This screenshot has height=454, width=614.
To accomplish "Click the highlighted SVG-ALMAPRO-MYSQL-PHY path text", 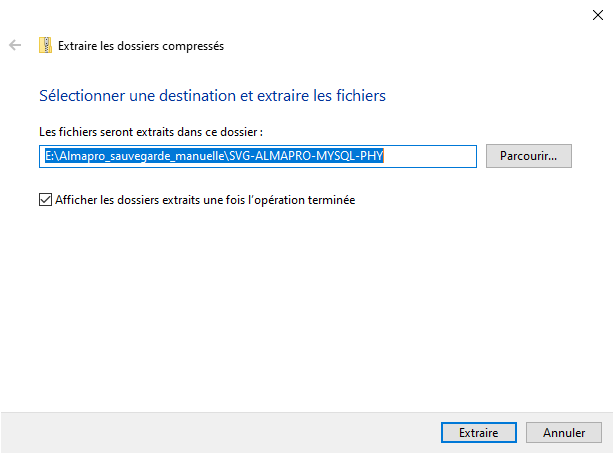I will coord(306,156).
